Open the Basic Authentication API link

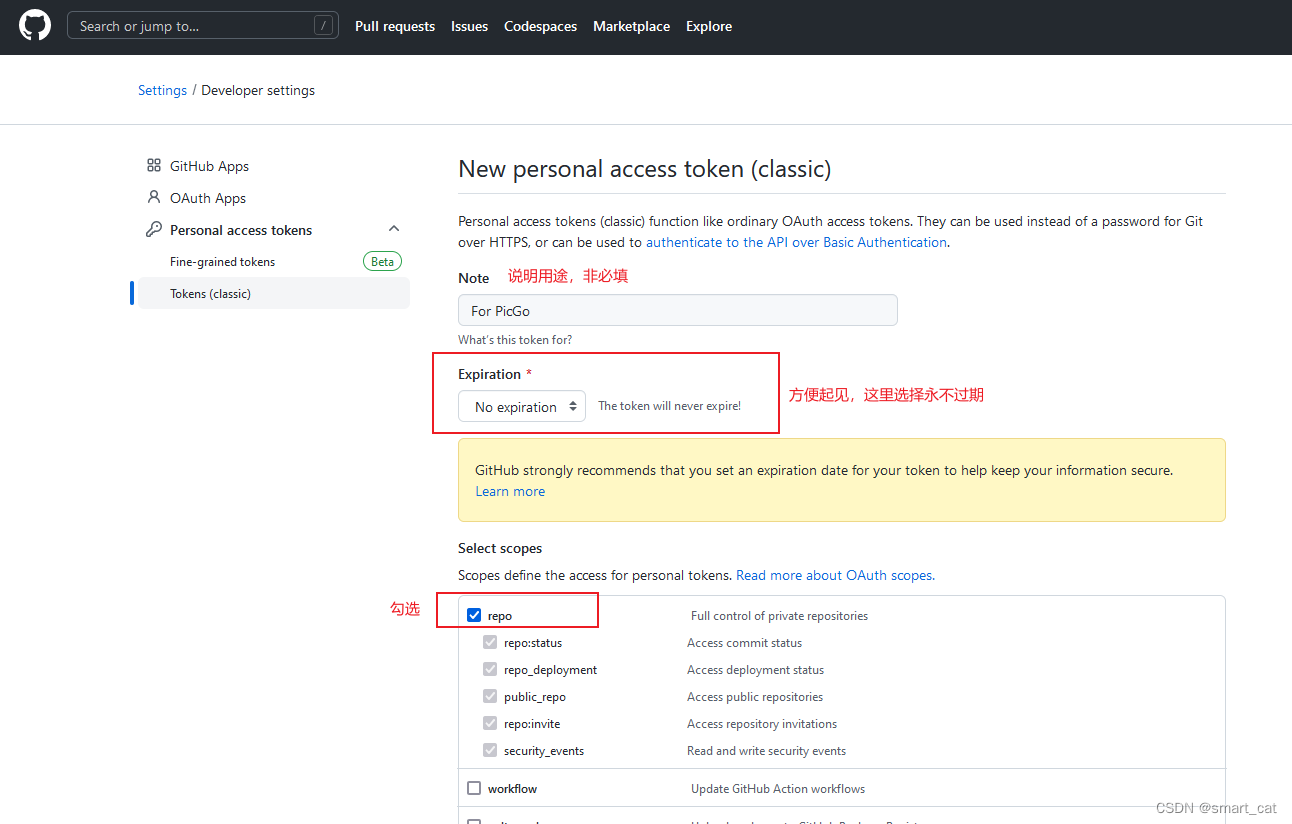coord(796,242)
